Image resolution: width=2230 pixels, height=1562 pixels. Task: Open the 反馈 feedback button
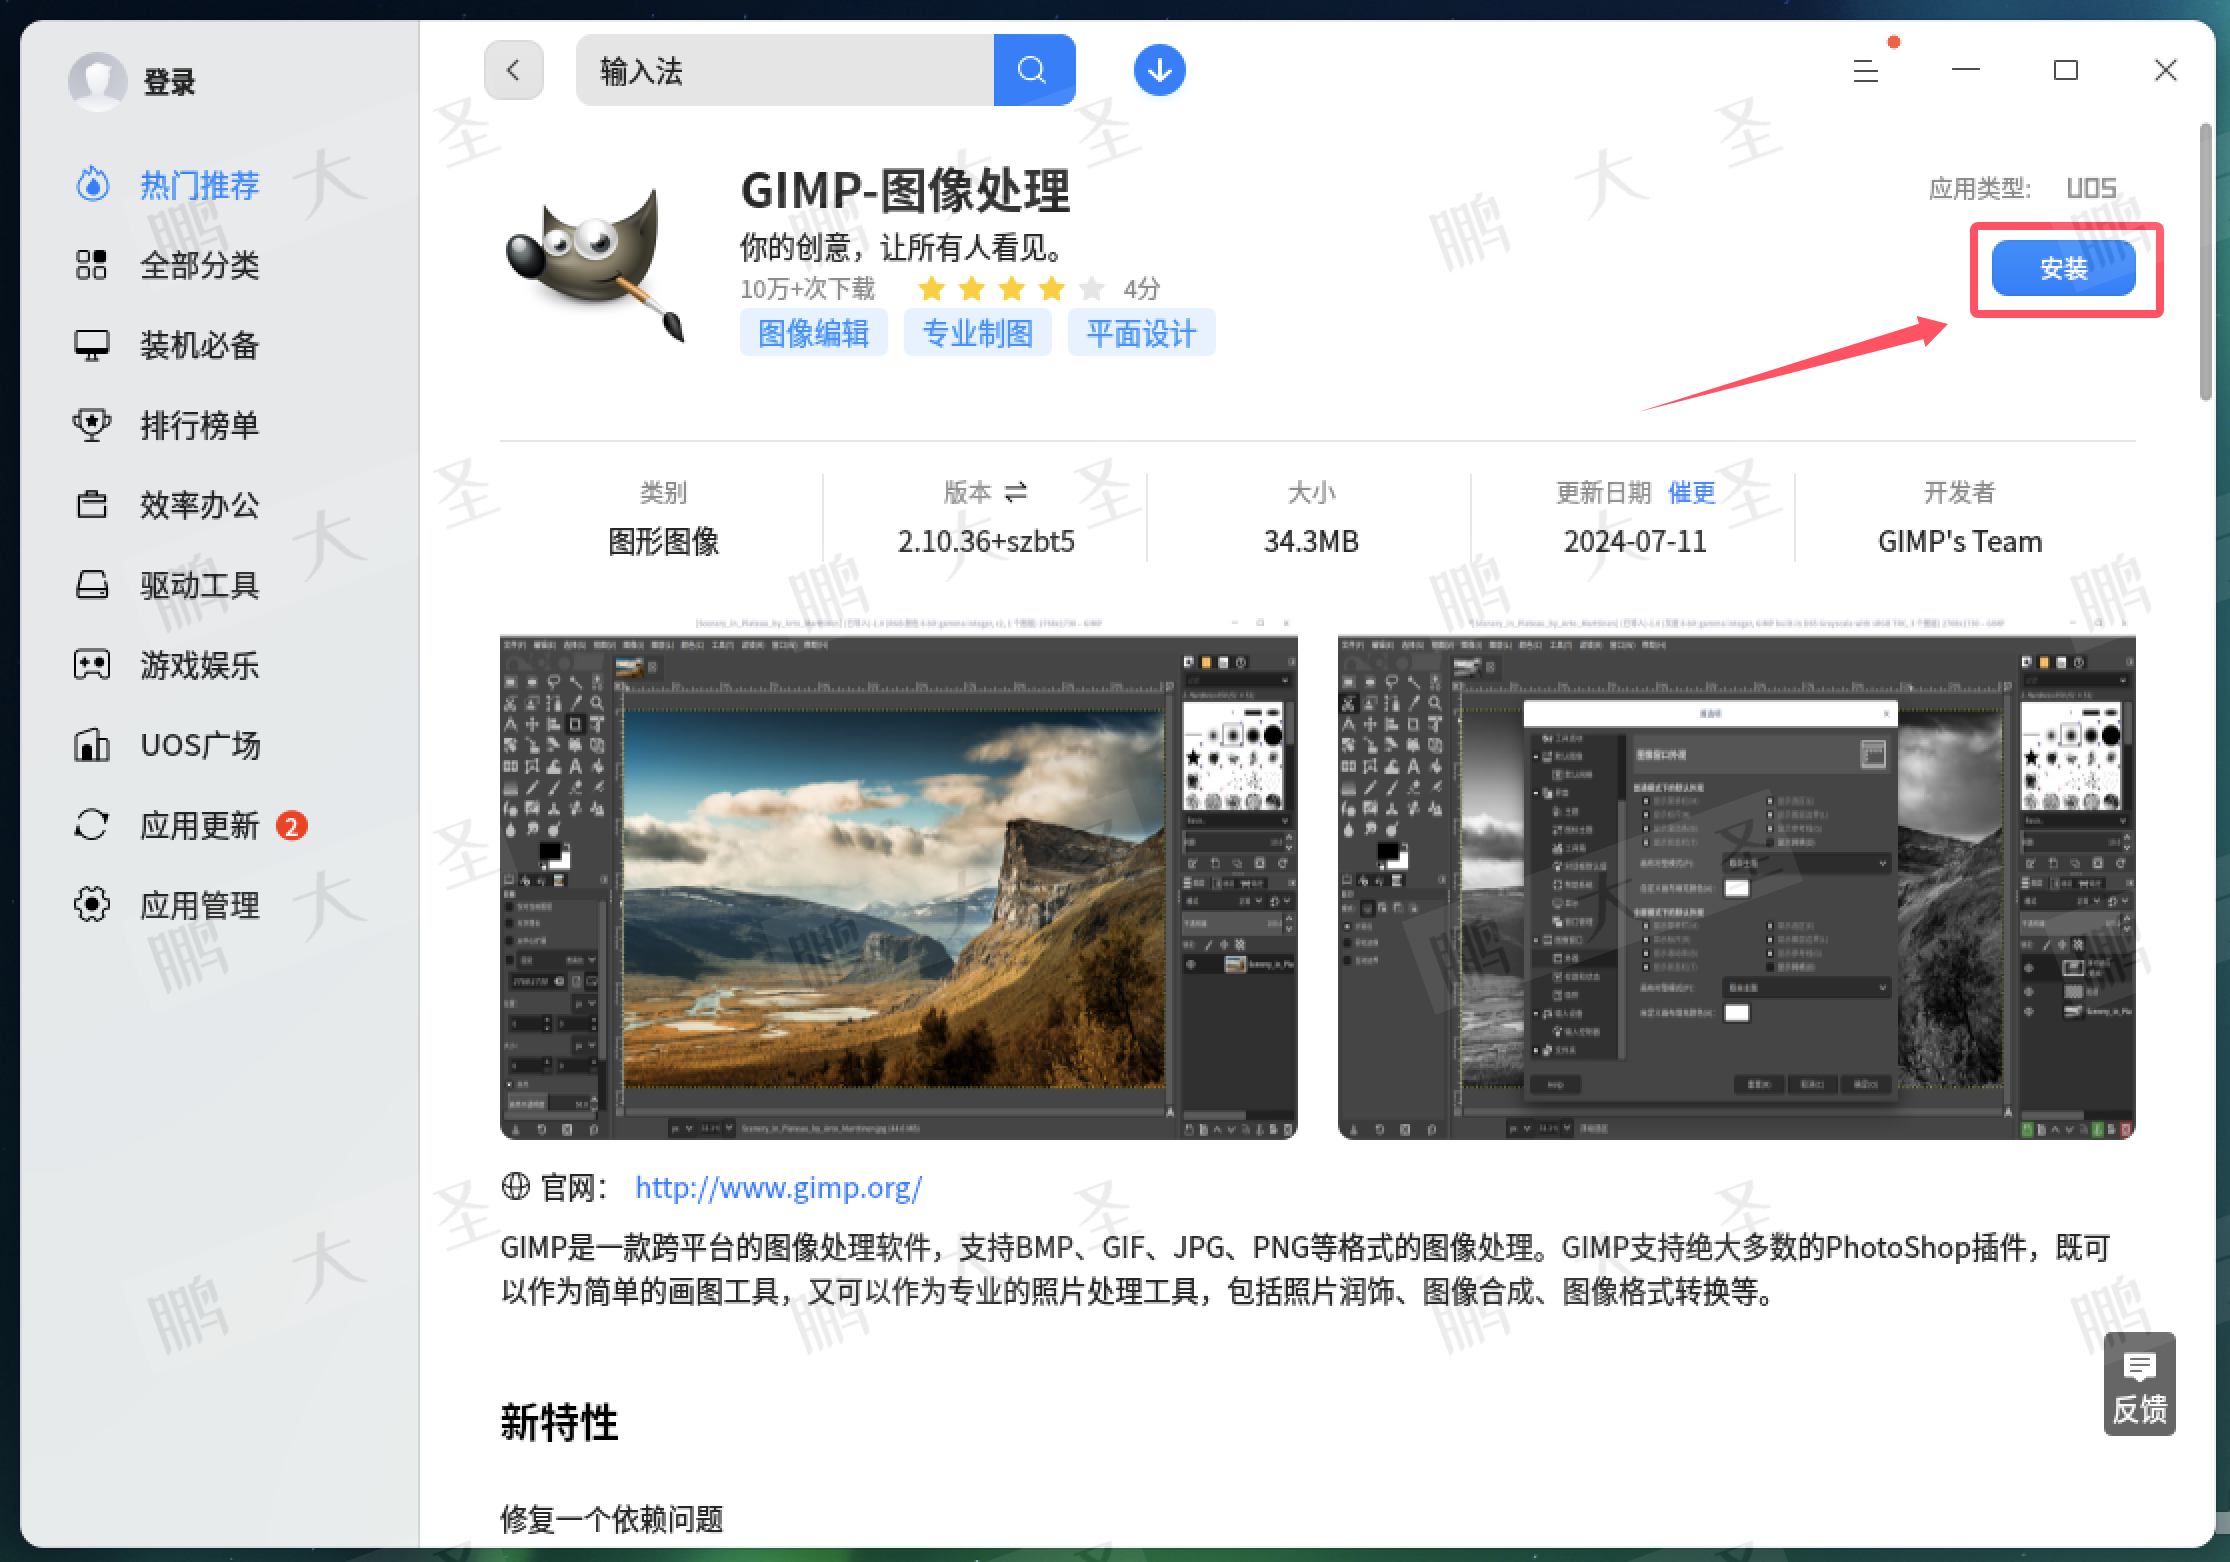[2138, 1385]
